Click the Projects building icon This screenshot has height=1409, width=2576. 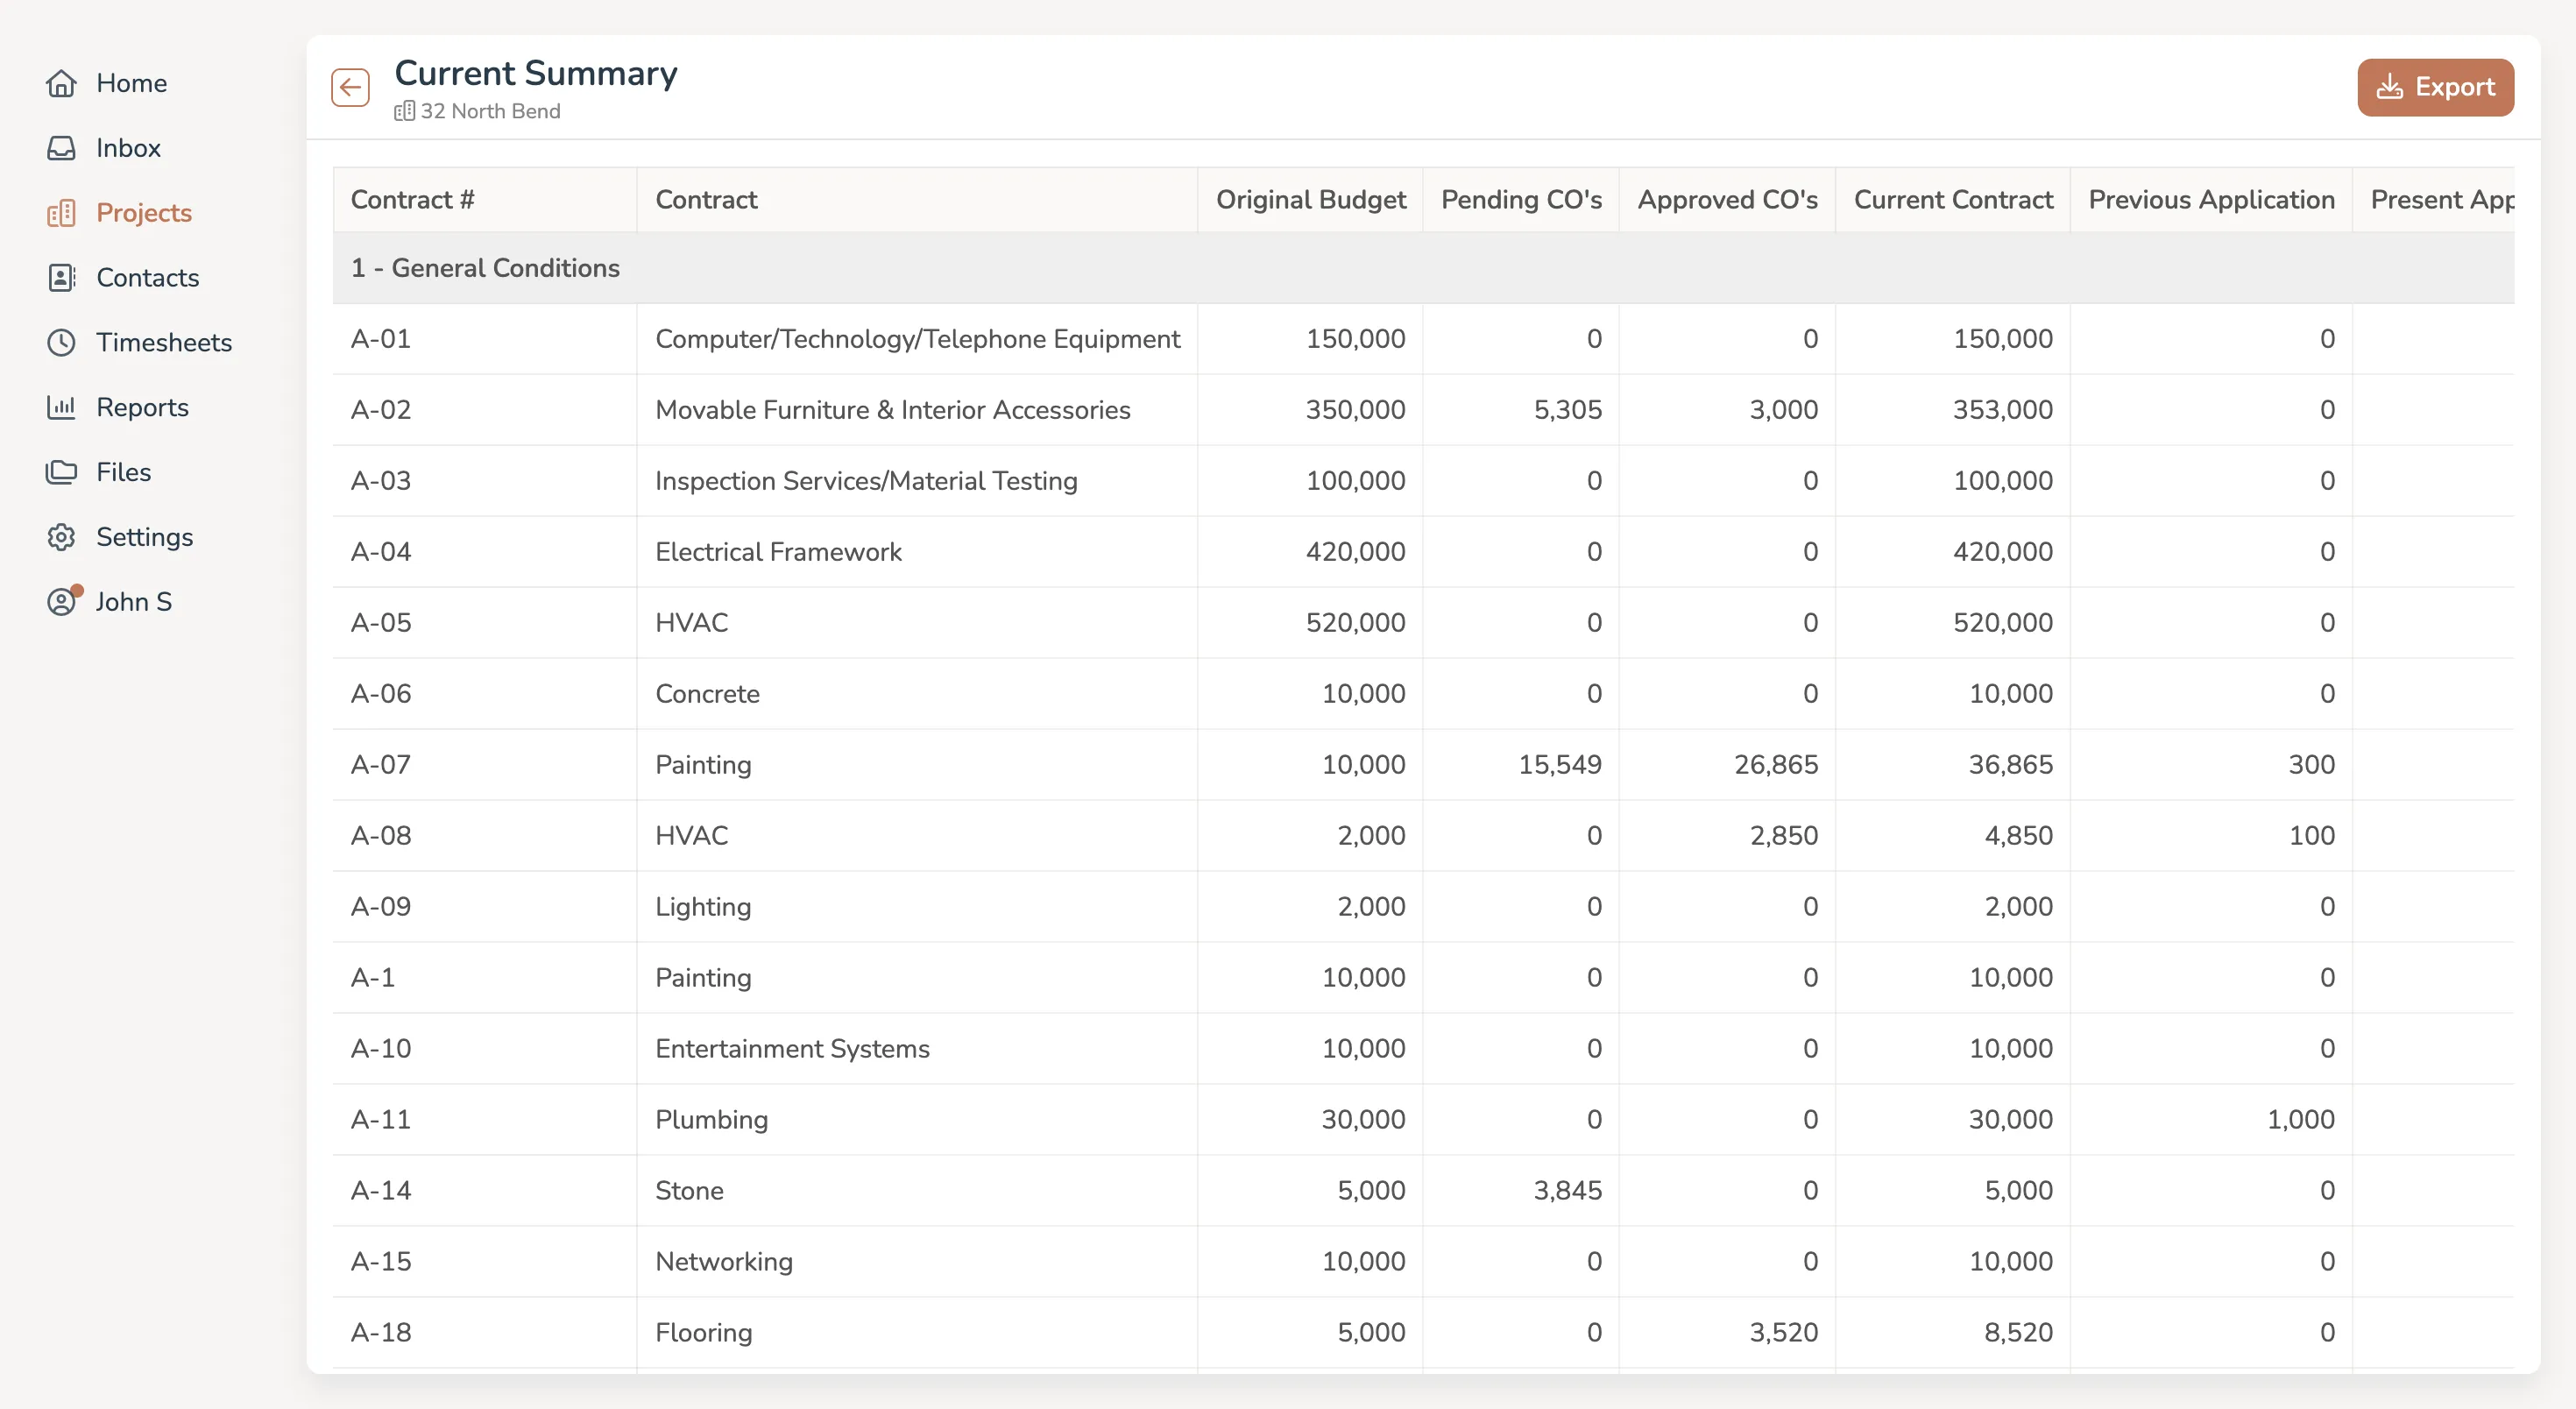(62, 212)
